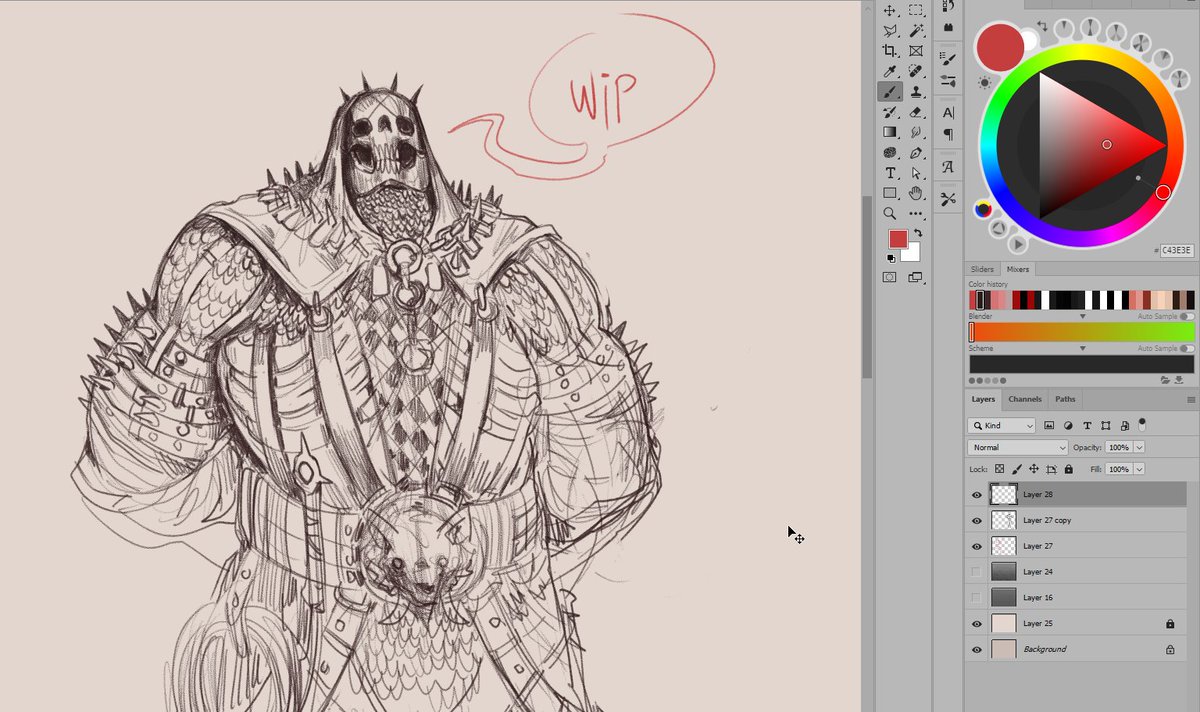This screenshot has width=1200, height=712.
Task: Switch to the Sliders tab
Action: click(x=983, y=269)
